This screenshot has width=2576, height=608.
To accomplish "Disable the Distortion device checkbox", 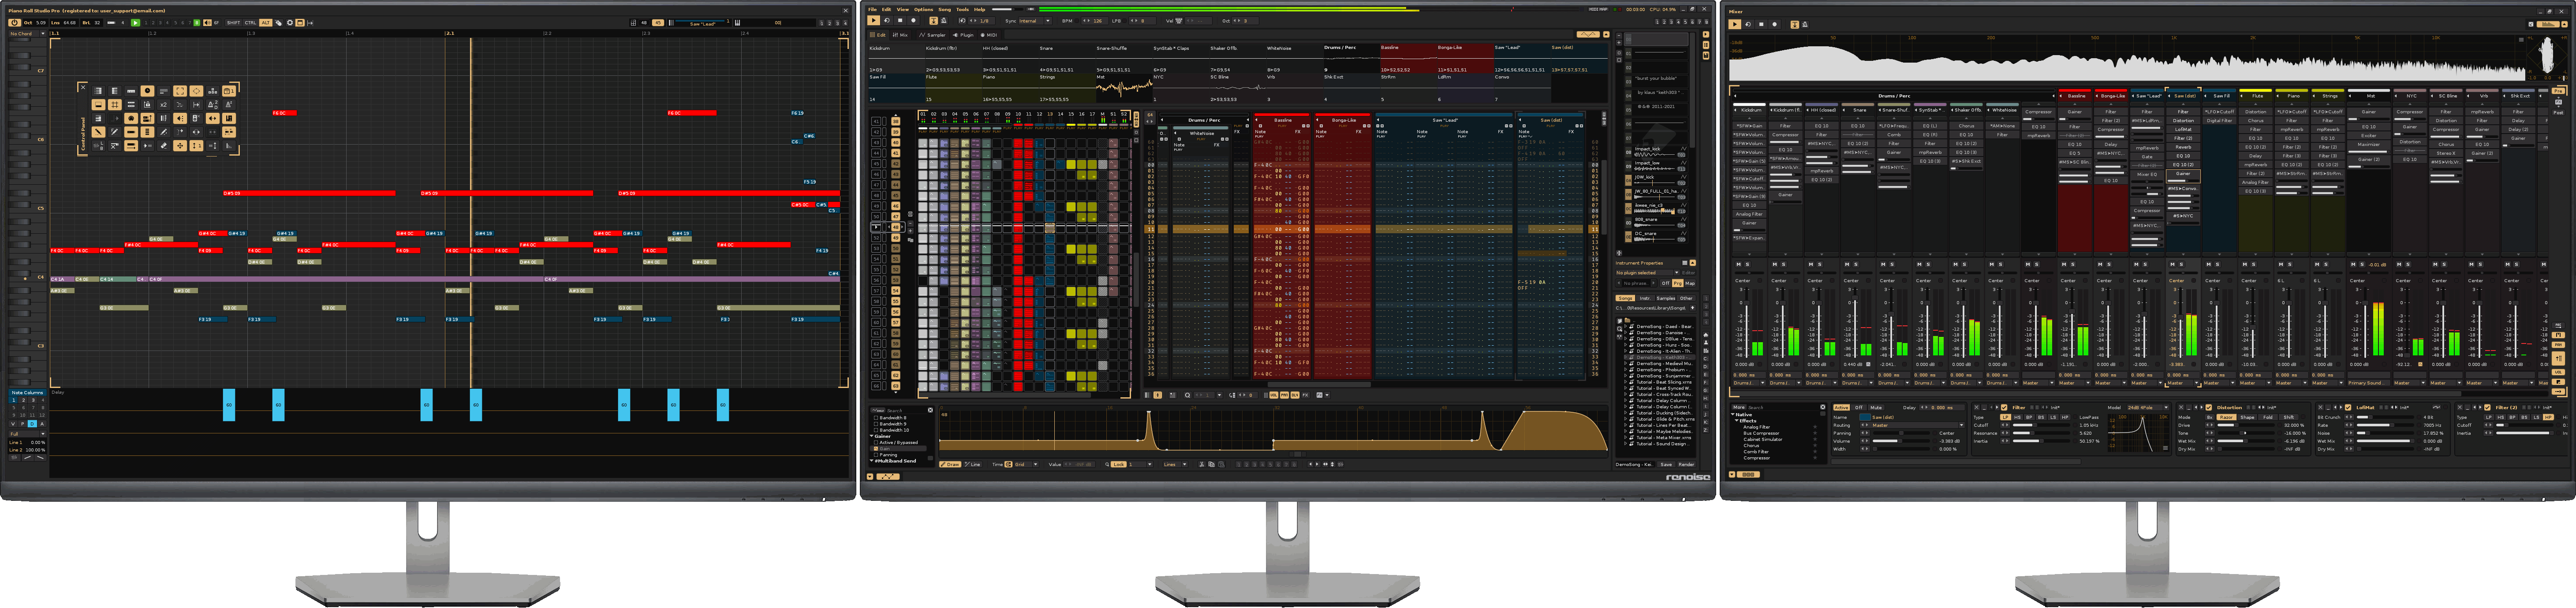I will pos(2209,407).
